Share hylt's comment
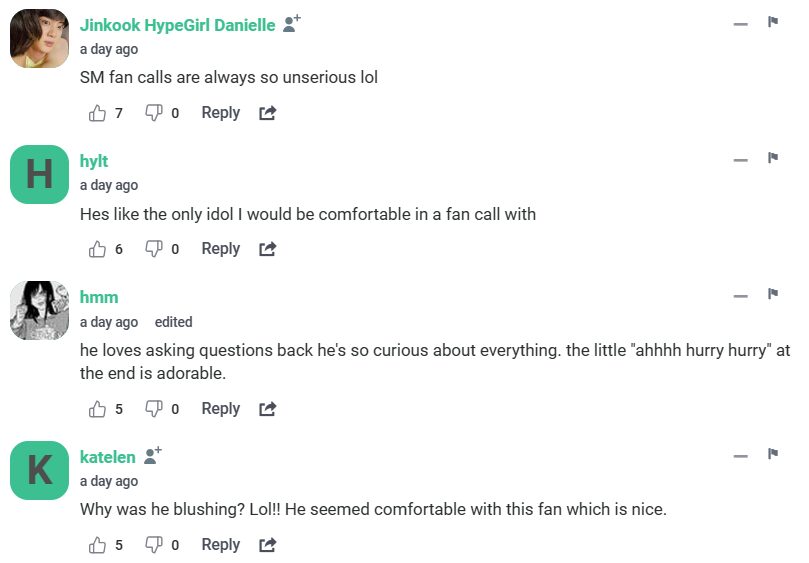Screen dimensions: 809x563 (x=267, y=249)
